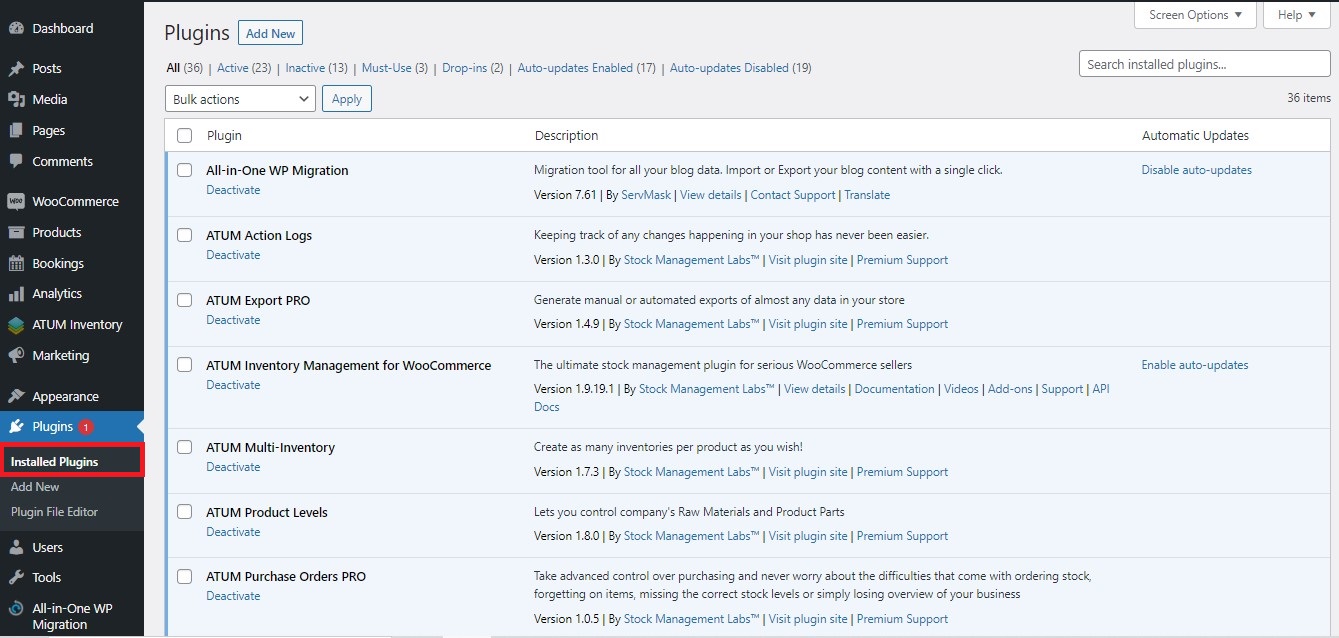1339x638 pixels.
Task: Check the ATUM Product Levels checkbox
Action: (x=184, y=512)
